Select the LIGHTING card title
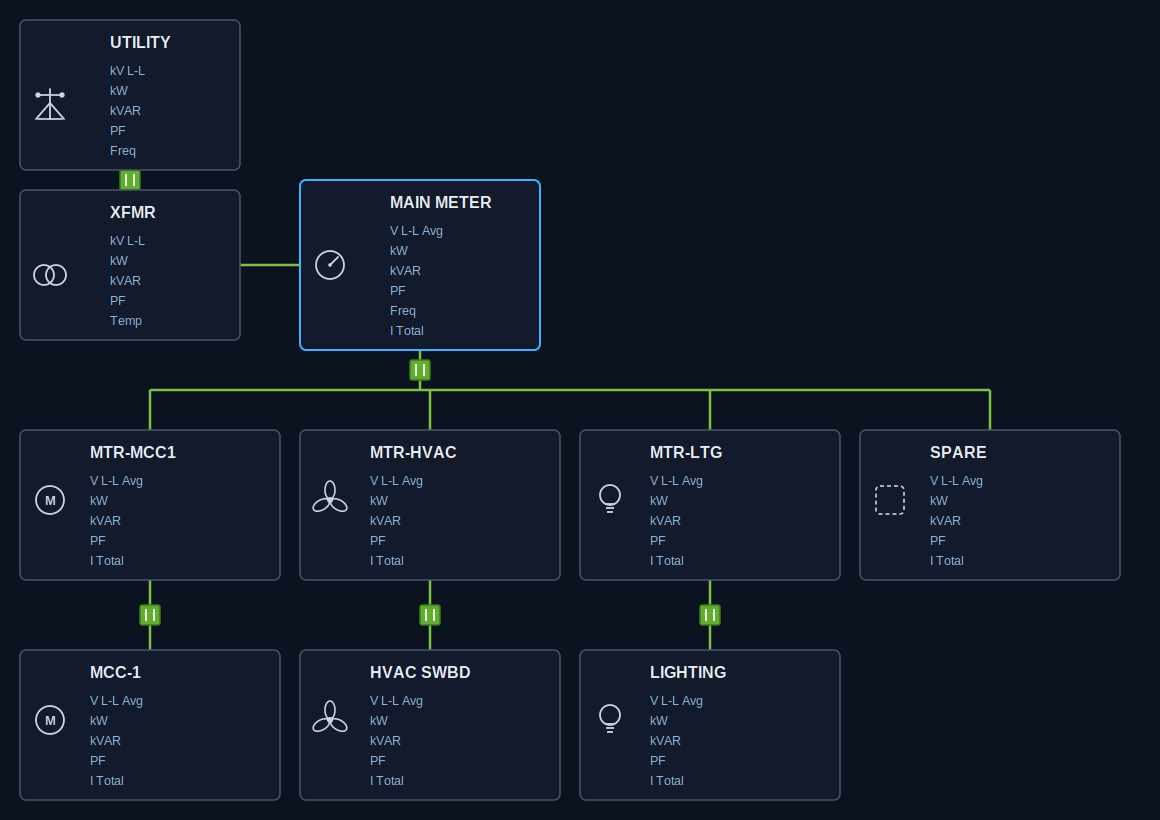 pos(688,673)
